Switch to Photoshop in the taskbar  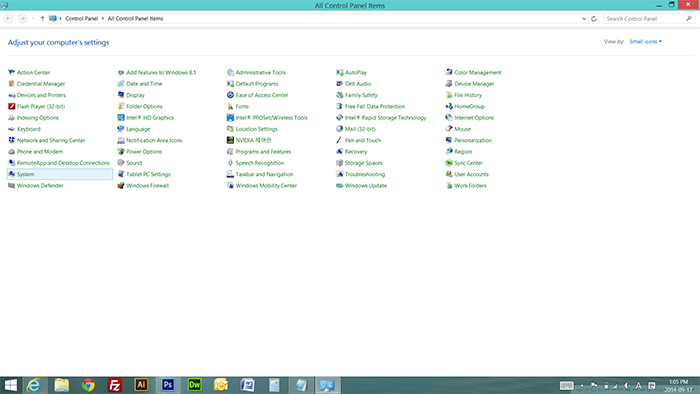tap(168, 385)
